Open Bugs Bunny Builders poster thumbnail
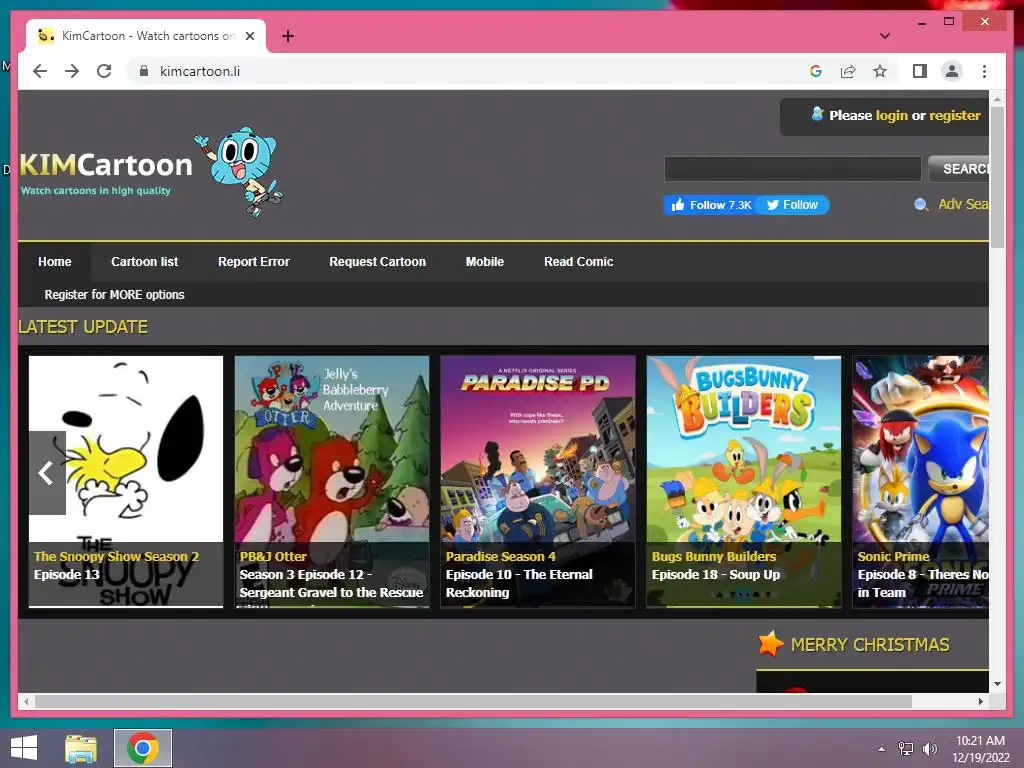The image size is (1024, 768). (x=744, y=481)
